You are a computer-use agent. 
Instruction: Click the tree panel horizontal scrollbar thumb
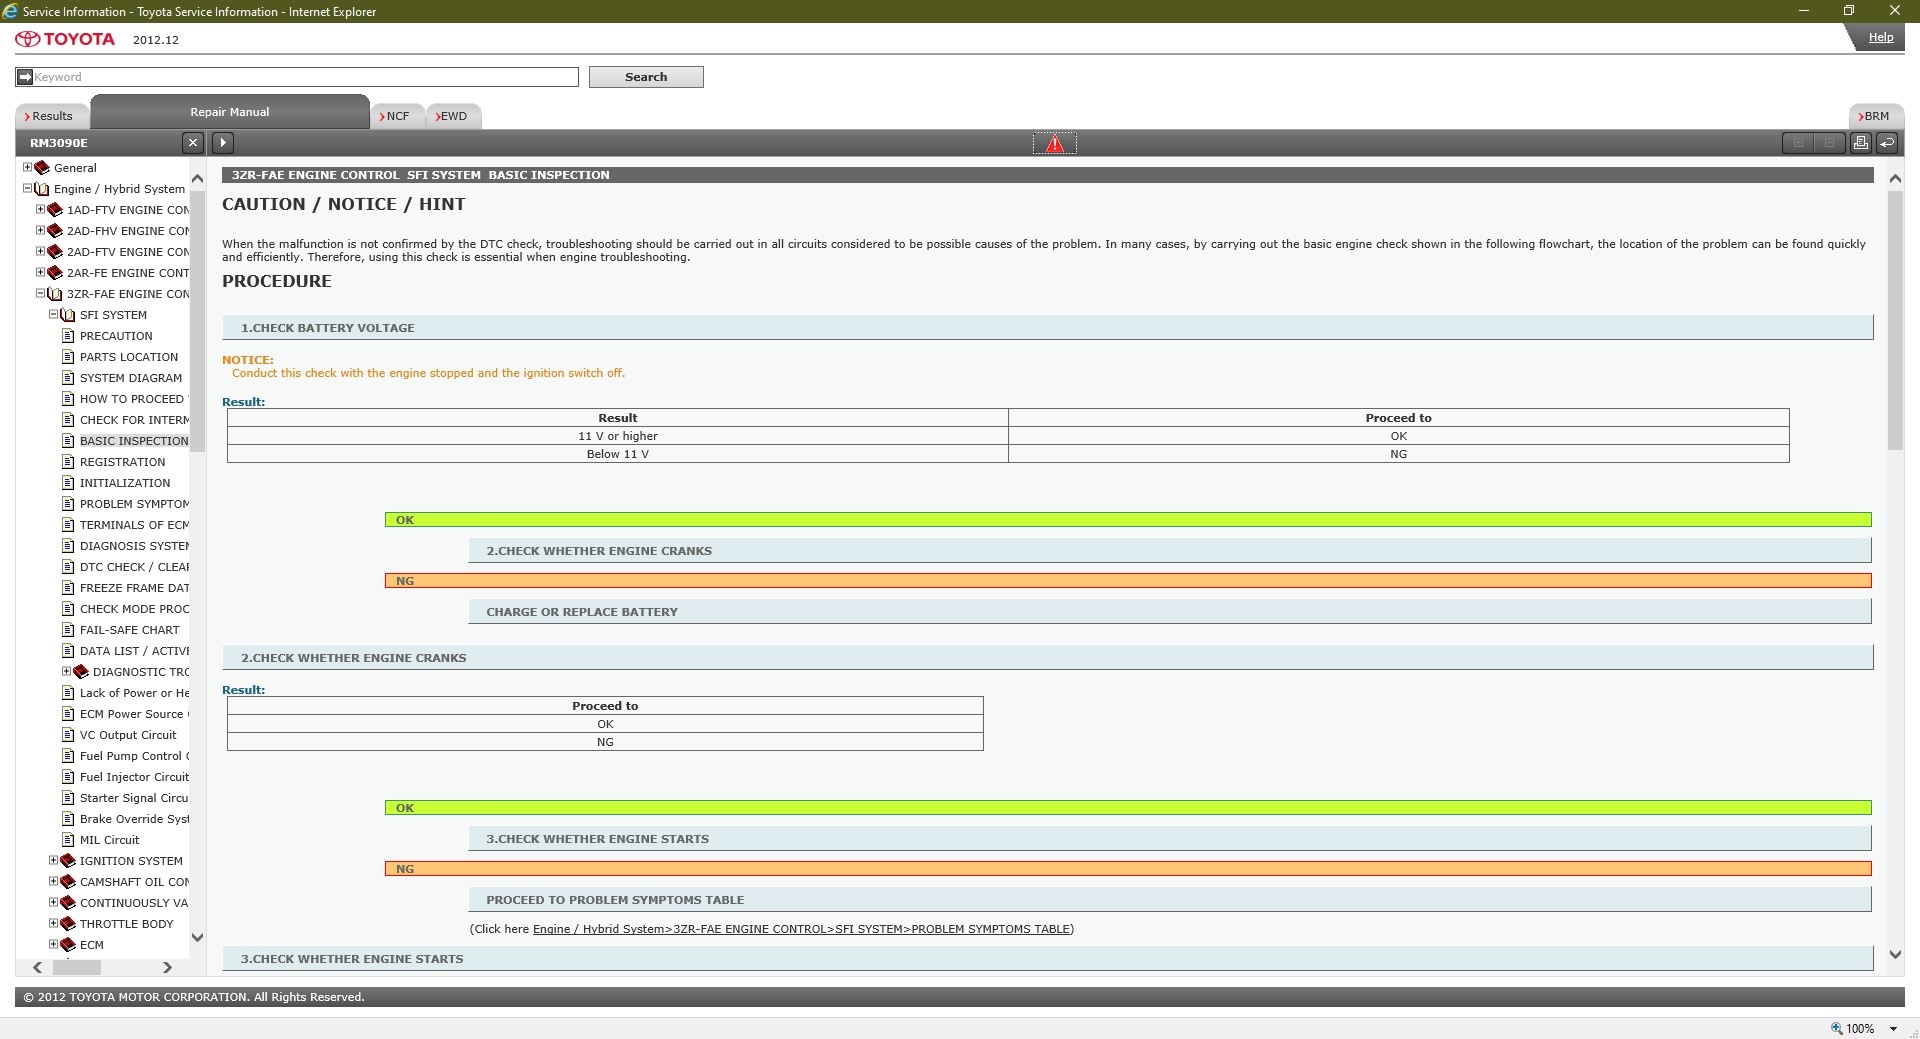[77, 967]
